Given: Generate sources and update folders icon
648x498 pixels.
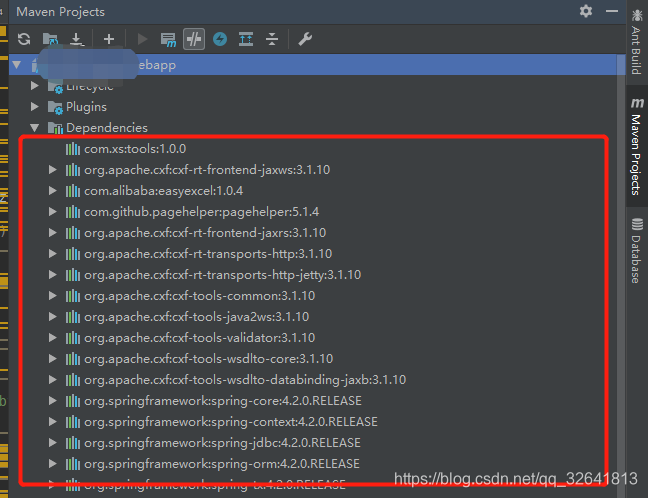Looking at the screenshot, I should pos(50,39).
